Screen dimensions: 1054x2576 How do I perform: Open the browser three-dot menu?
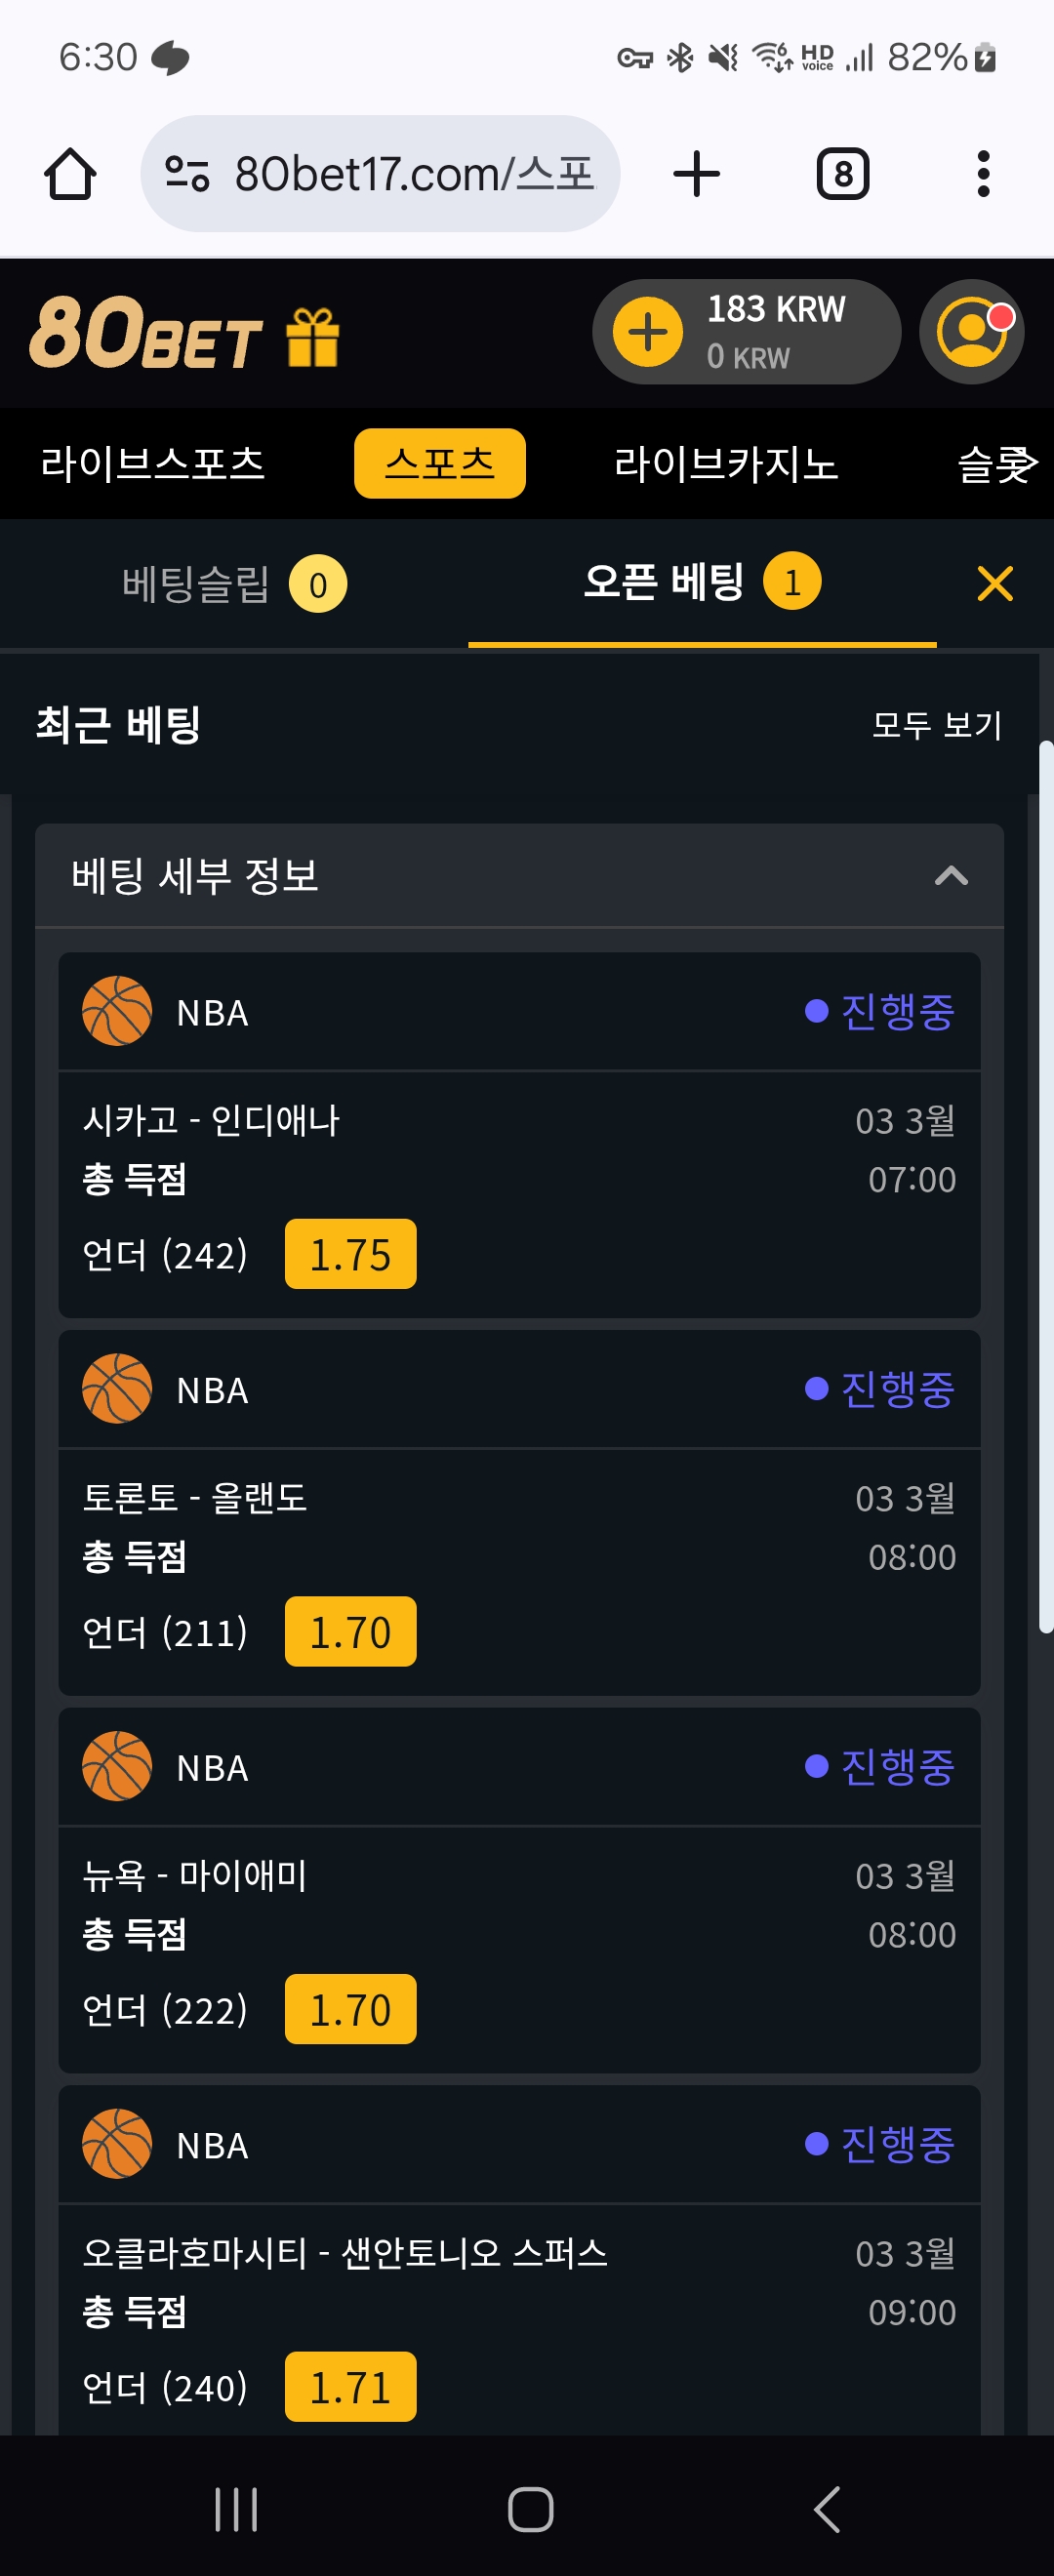click(x=983, y=174)
